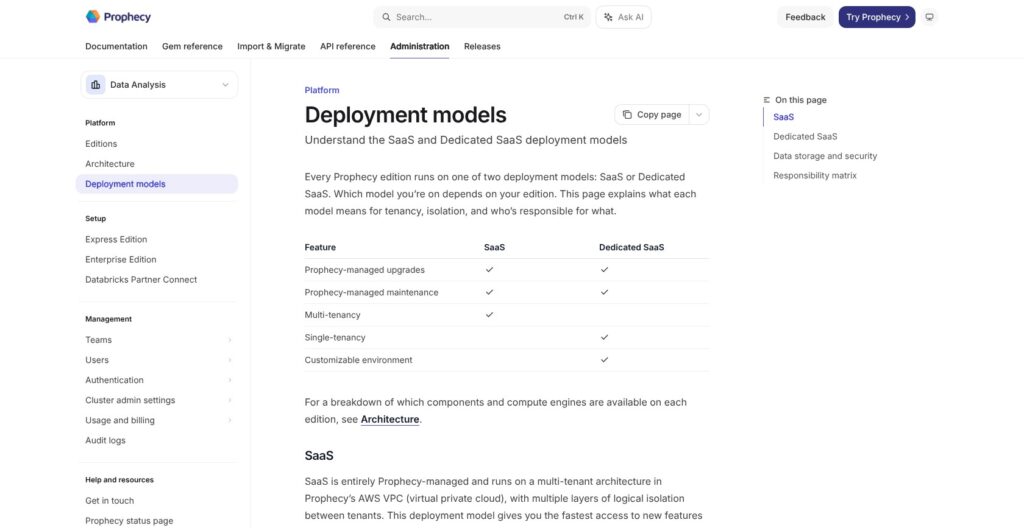
Task: Click the Prophecy-managed upgrades table cell
Action: (x=364, y=270)
